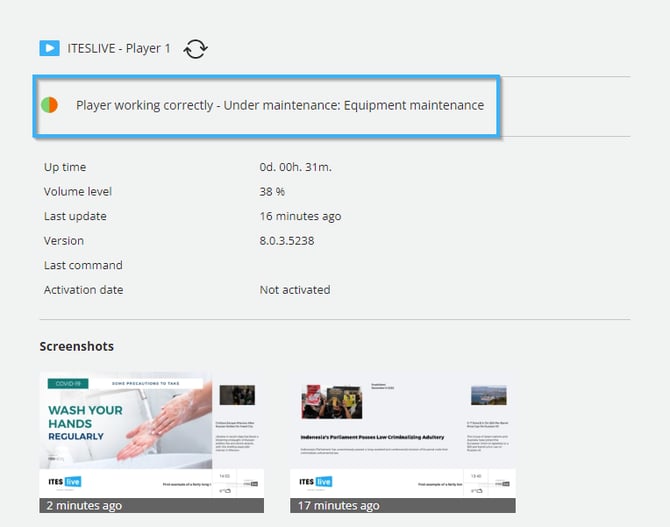Click the blue play icon beside ITESLIVE

tap(49, 48)
